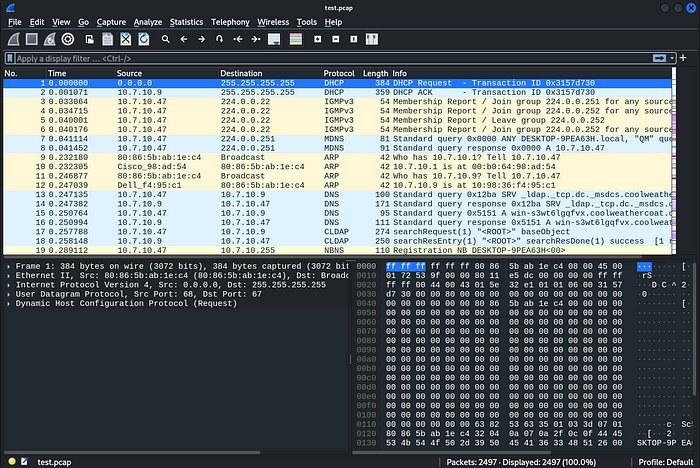Toggle packet colorization rules
Screen dimensions: 700x468
296,39
